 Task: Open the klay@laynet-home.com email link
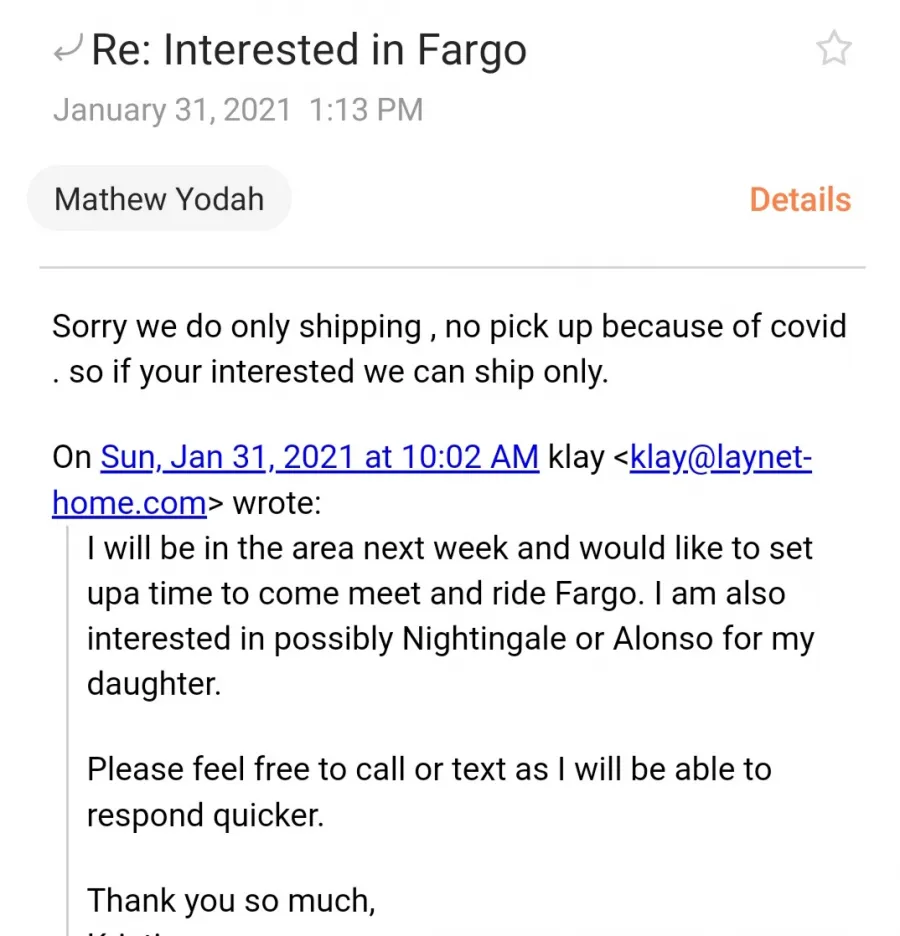(431, 479)
